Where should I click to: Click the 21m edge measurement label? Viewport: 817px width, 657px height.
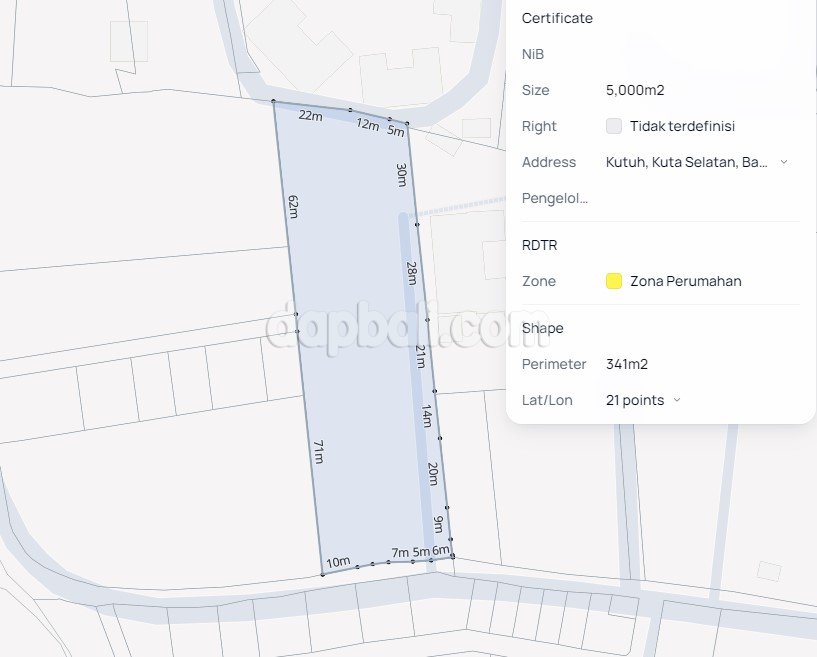coord(420,355)
